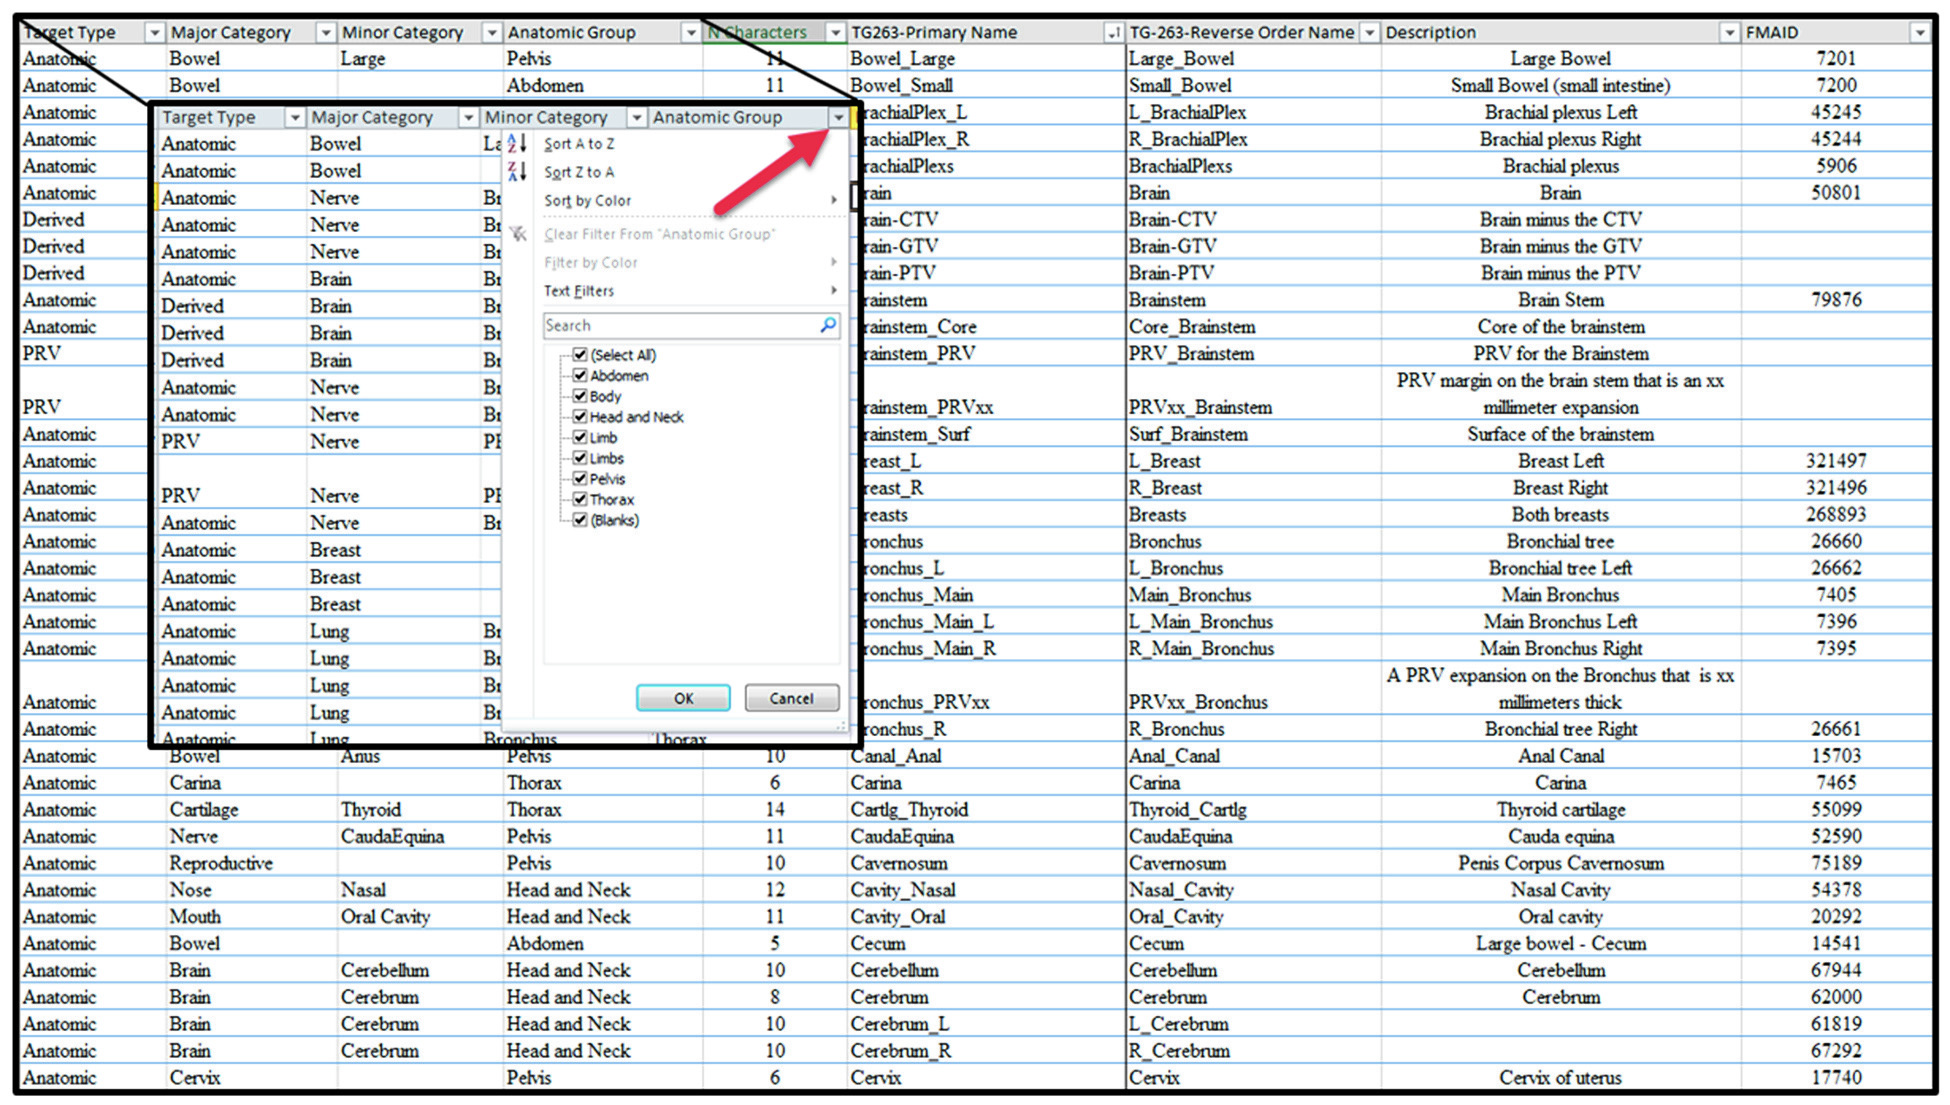
Task: Open the Major Category filter dropdown
Action: tap(469, 117)
